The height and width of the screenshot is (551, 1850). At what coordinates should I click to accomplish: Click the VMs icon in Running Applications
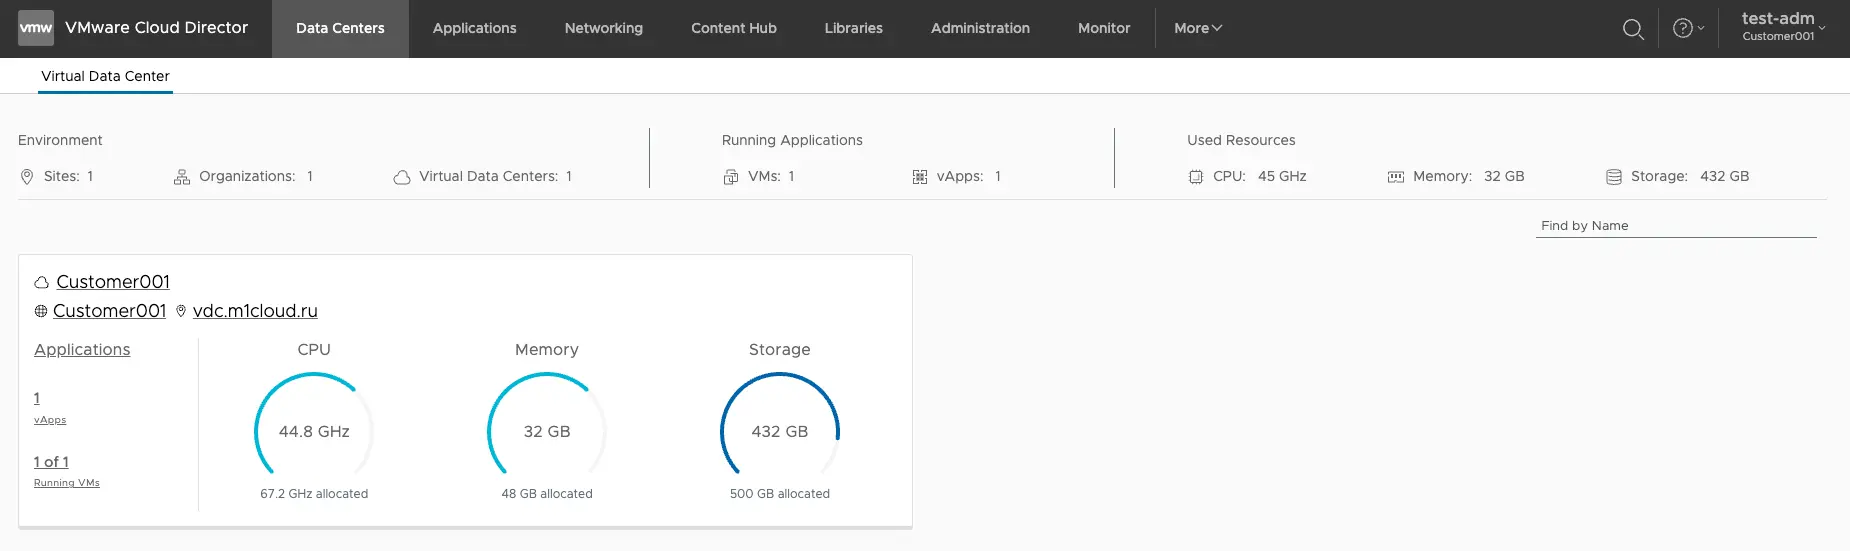(x=731, y=177)
